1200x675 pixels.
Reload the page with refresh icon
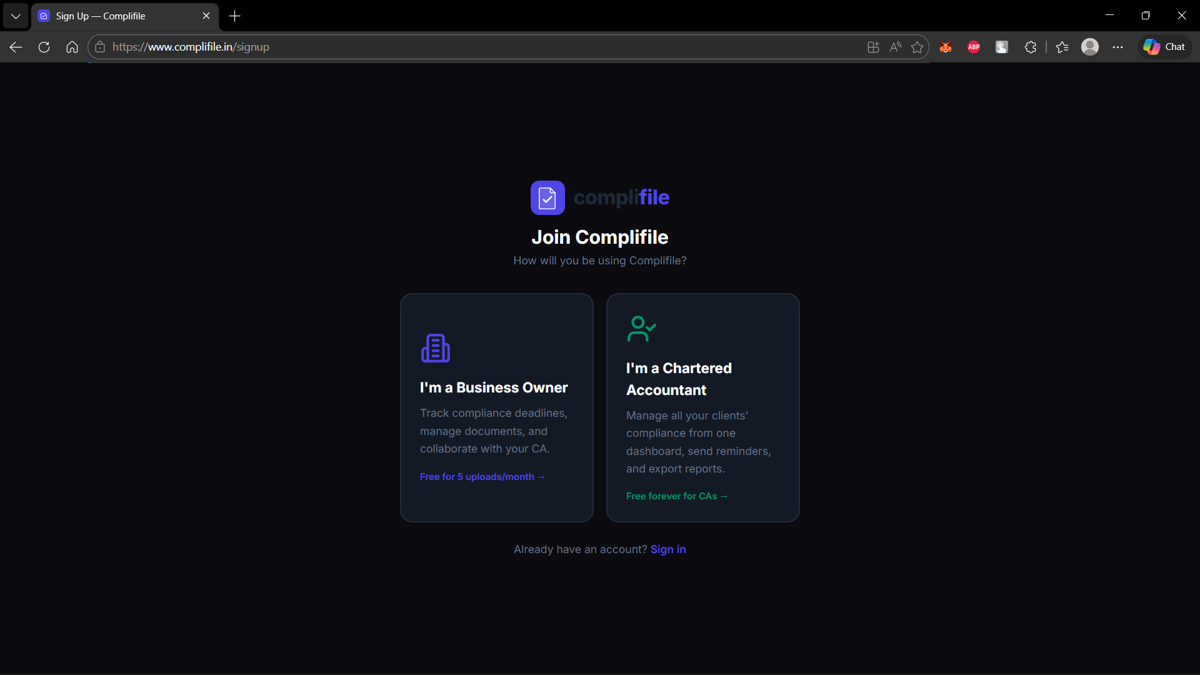(44, 47)
